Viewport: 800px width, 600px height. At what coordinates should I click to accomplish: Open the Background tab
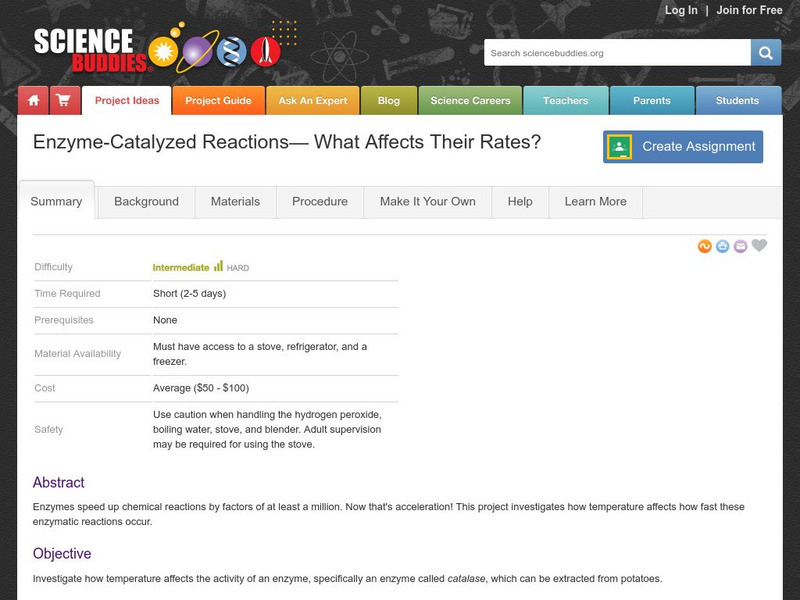[146, 202]
